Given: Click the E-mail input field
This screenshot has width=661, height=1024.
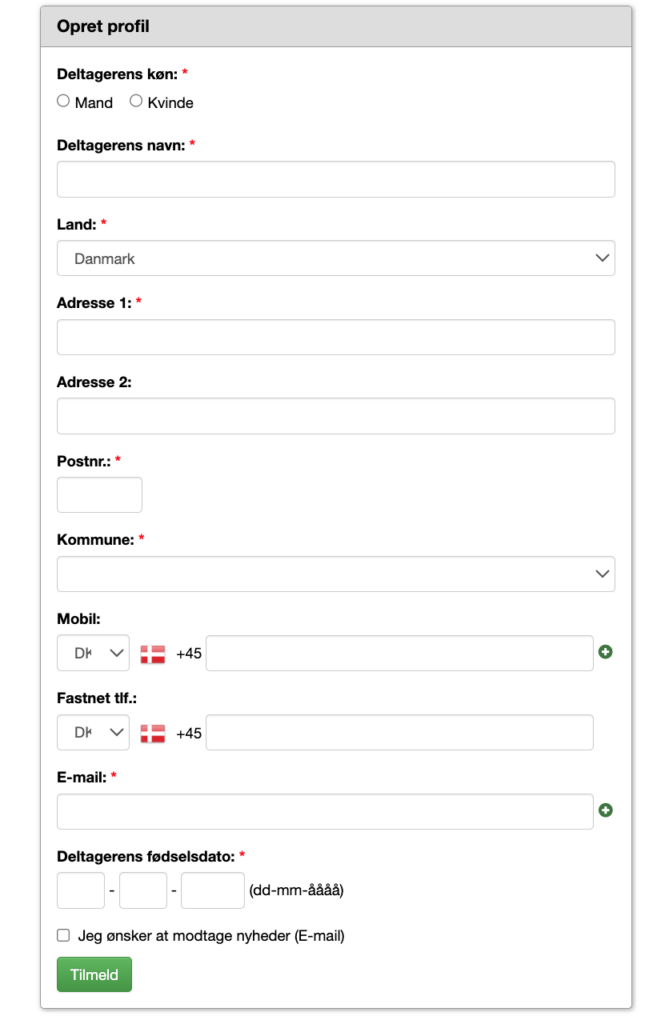Looking at the screenshot, I should pyautogui.click(x=325, y=811).
